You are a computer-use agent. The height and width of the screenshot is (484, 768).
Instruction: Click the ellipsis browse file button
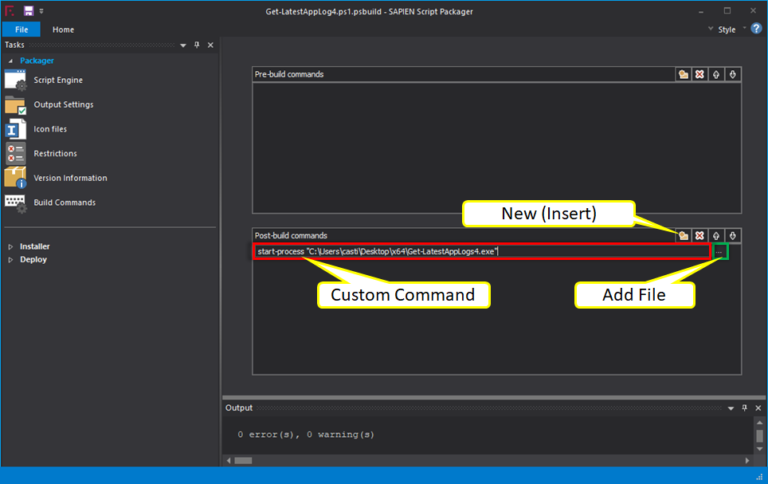tap(720, 252)
